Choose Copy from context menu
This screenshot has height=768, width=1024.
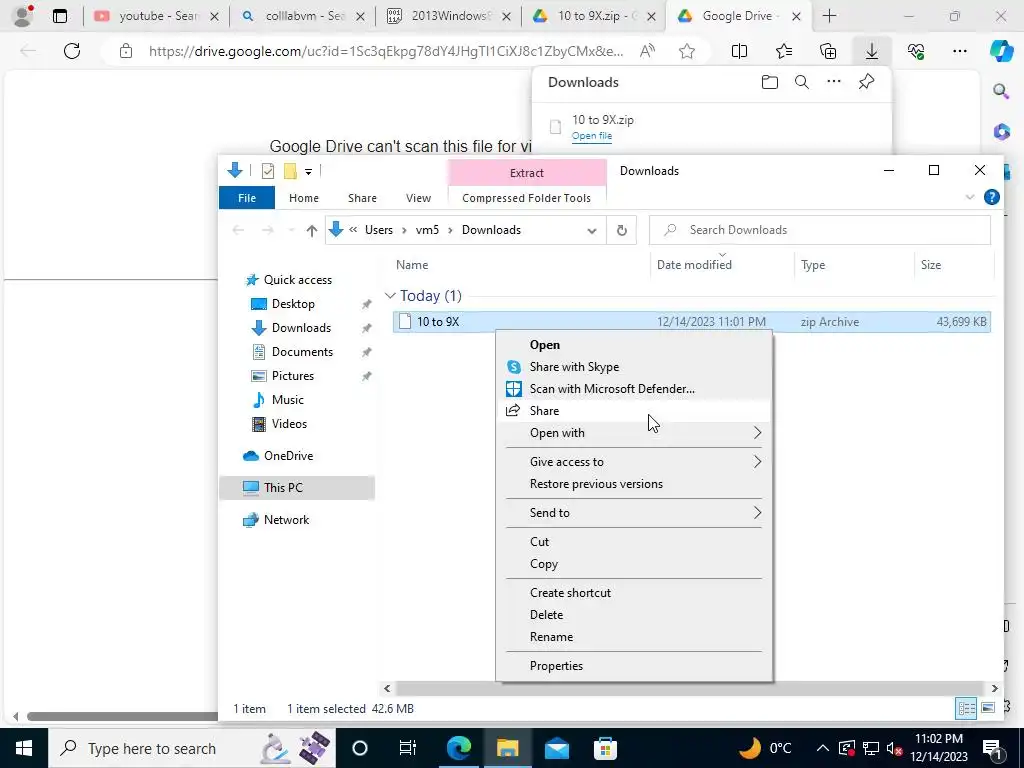tap(634, 564)
